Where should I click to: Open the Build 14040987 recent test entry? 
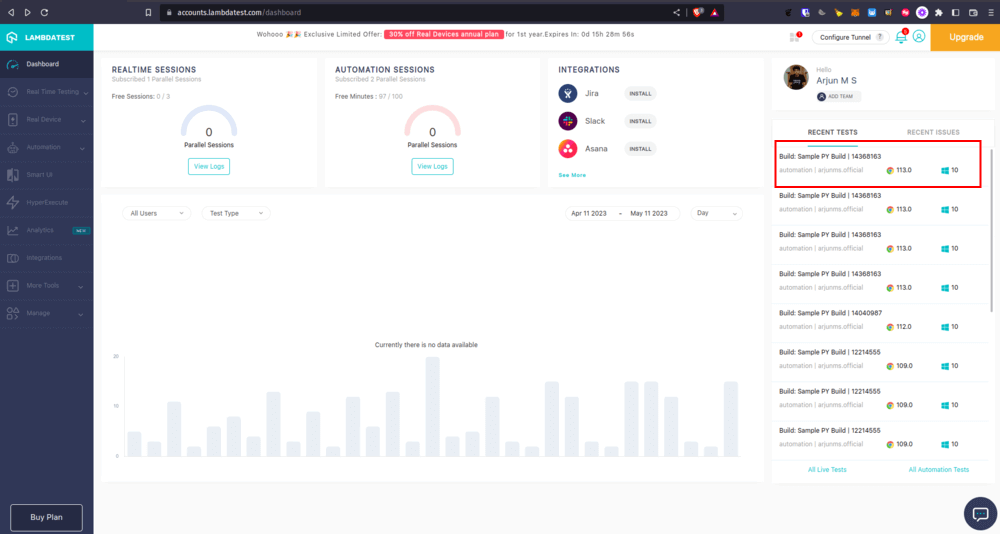(x=881, y=320)
